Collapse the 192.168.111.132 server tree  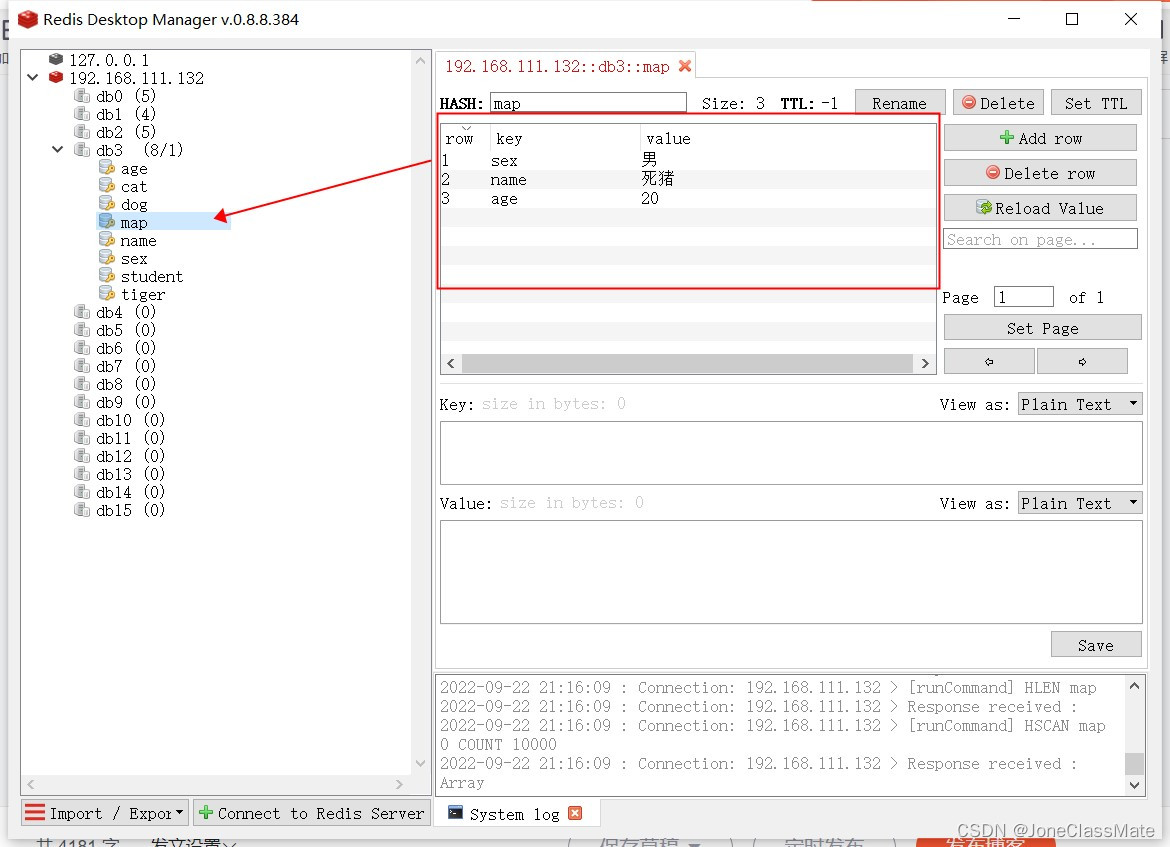click(x=33, y=77)
